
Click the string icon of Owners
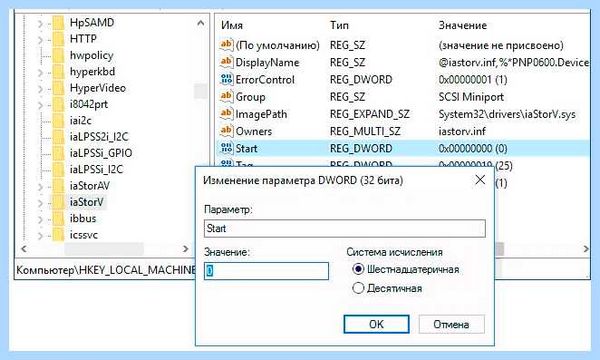coord(226,131)
